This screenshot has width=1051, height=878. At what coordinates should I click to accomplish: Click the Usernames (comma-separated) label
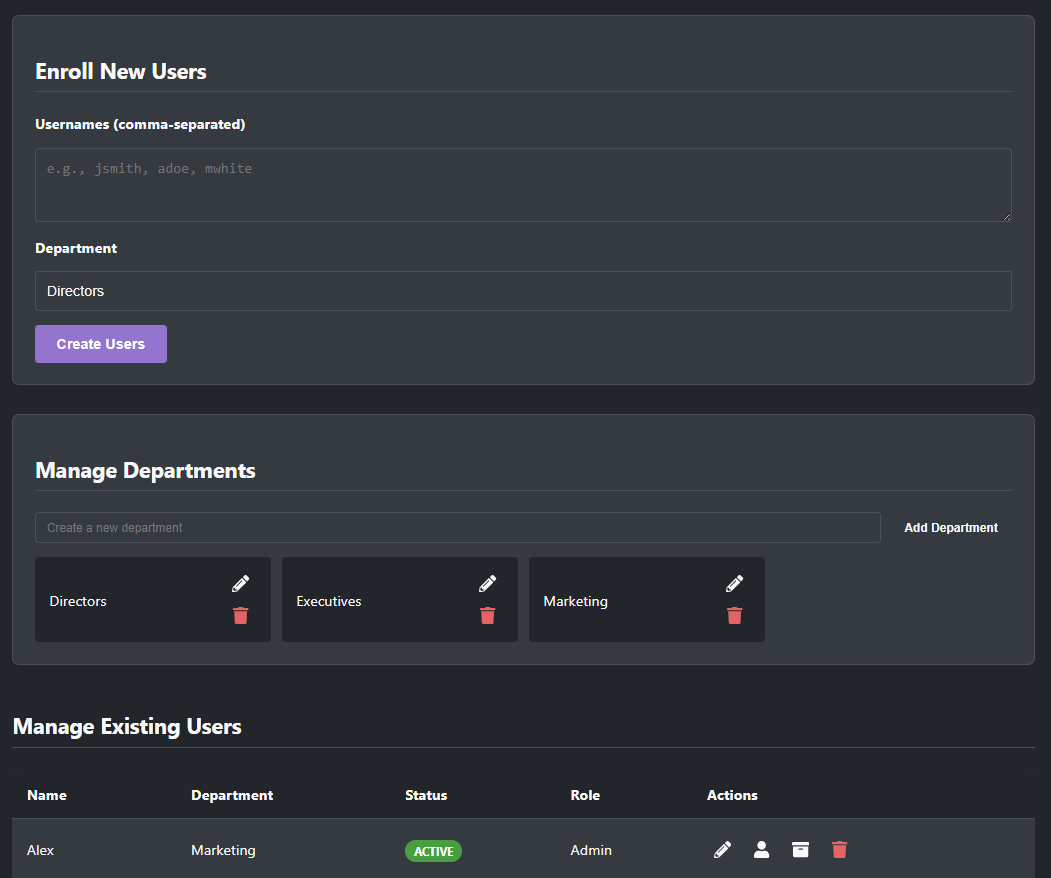point(140,124)
